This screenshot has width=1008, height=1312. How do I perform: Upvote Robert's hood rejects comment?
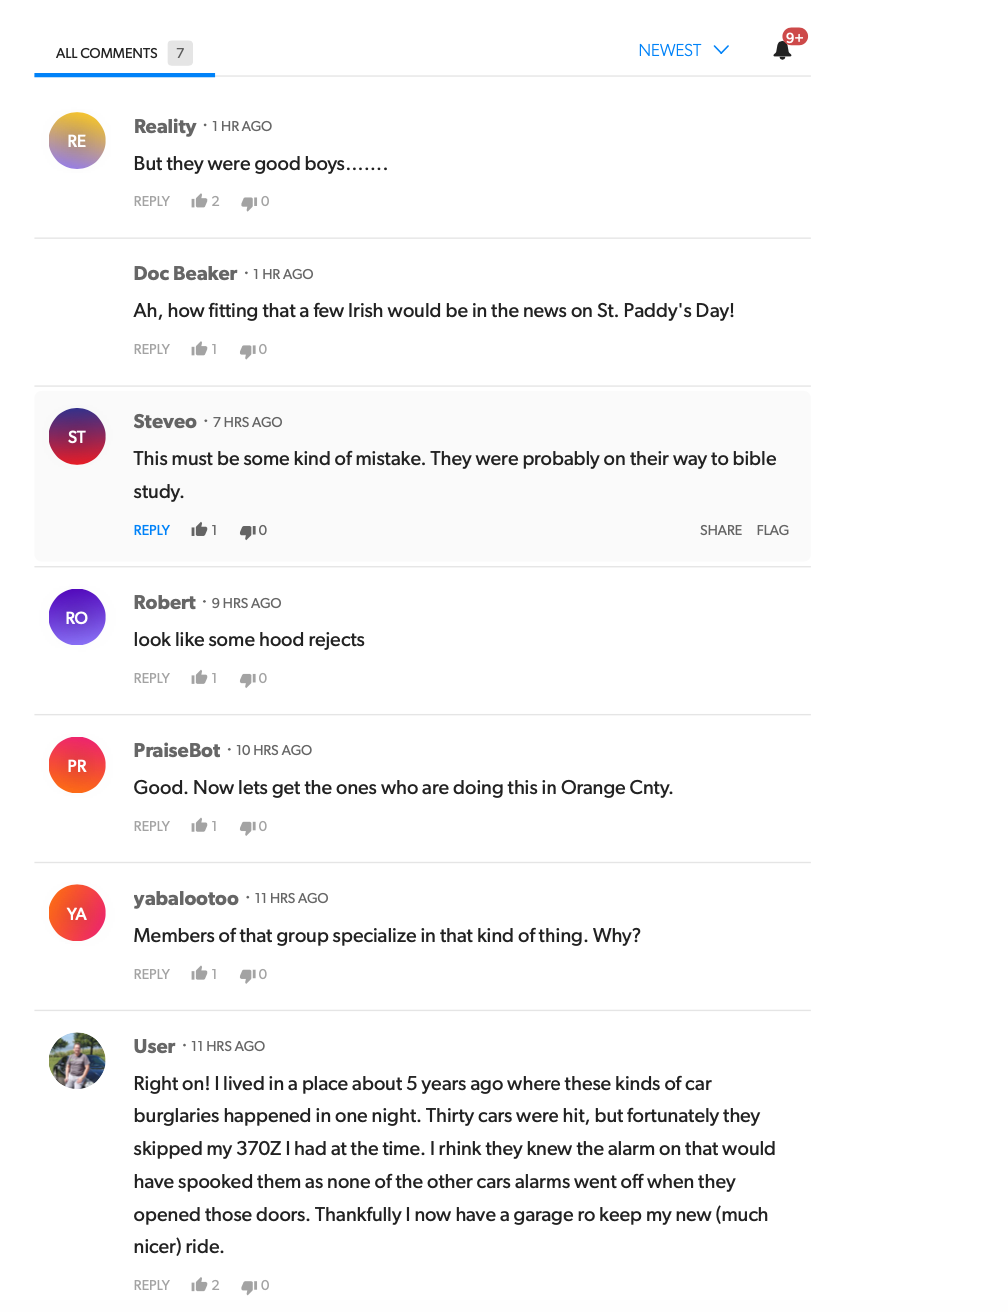199,678
